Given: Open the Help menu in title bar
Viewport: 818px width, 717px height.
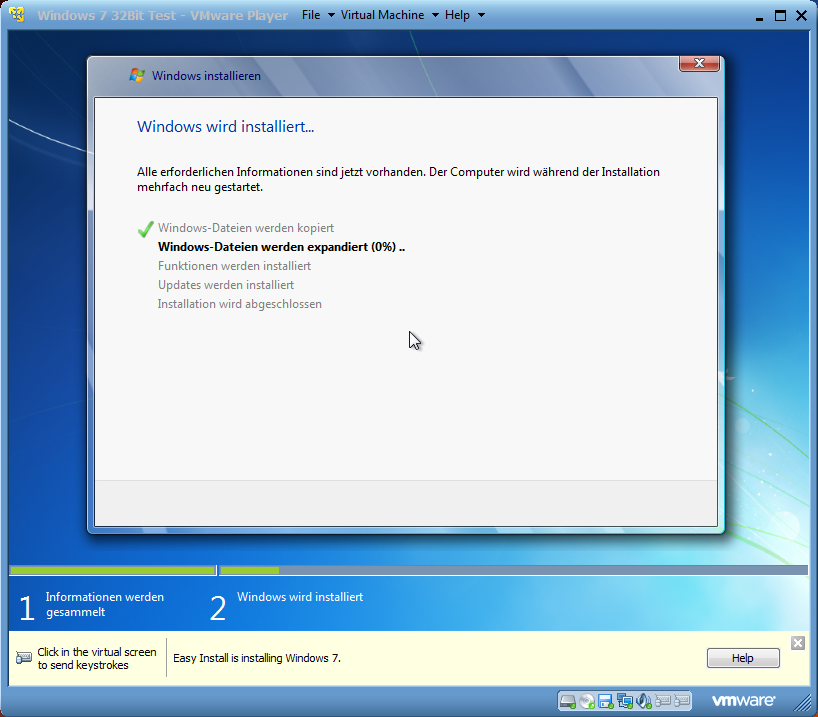Looking at the screenshot, I should [x=458, y=15].
